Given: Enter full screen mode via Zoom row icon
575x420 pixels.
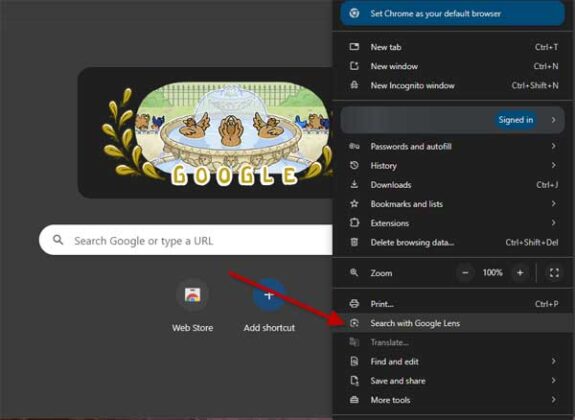Looking at the screenshot, I should click(x=554, y=273).
